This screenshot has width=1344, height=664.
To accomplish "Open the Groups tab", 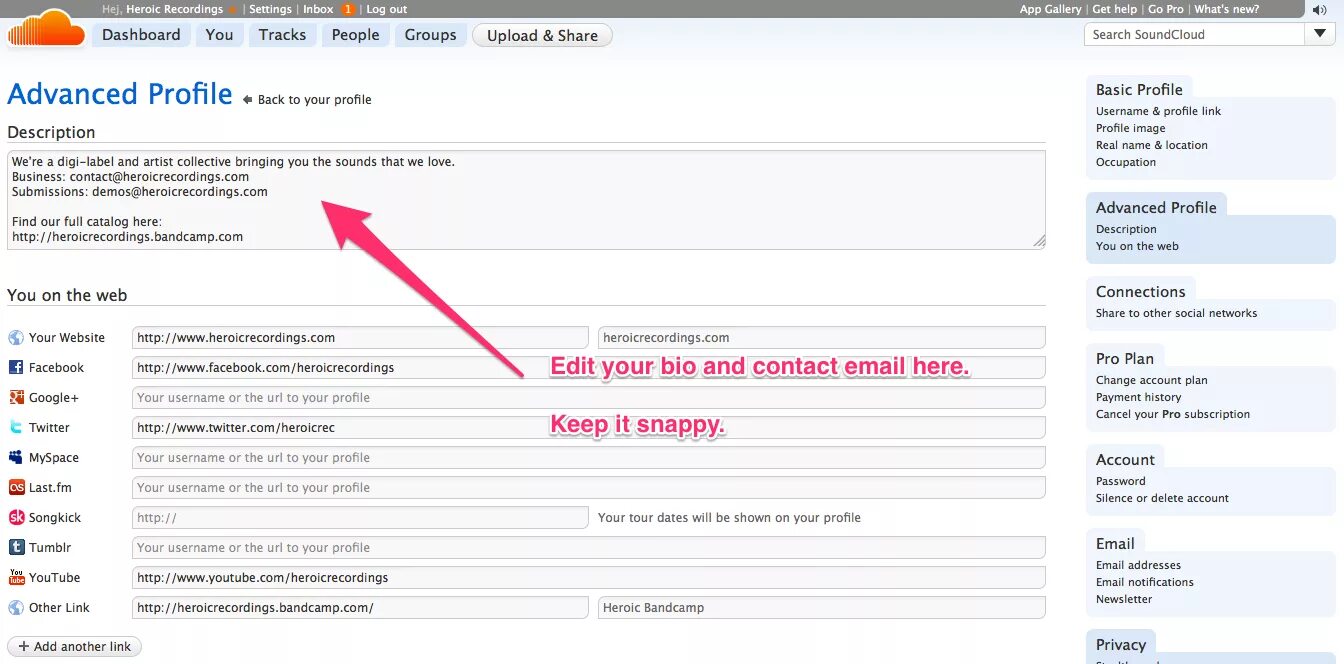I will click(x=430, y=35).
